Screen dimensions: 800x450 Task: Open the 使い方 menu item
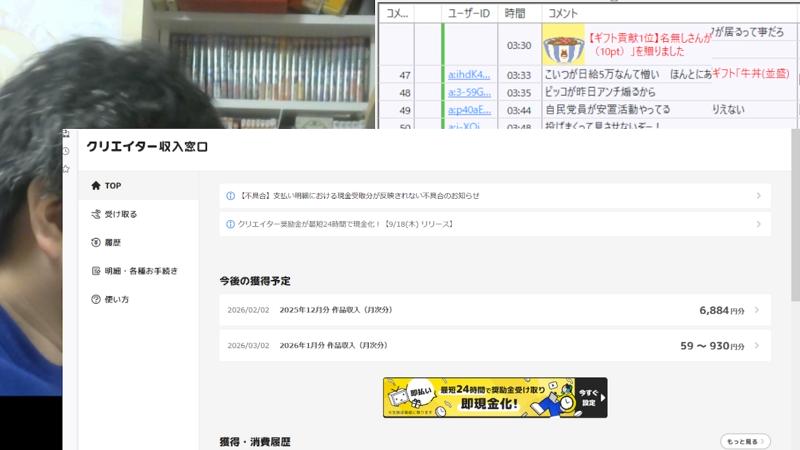coord(138,299)
